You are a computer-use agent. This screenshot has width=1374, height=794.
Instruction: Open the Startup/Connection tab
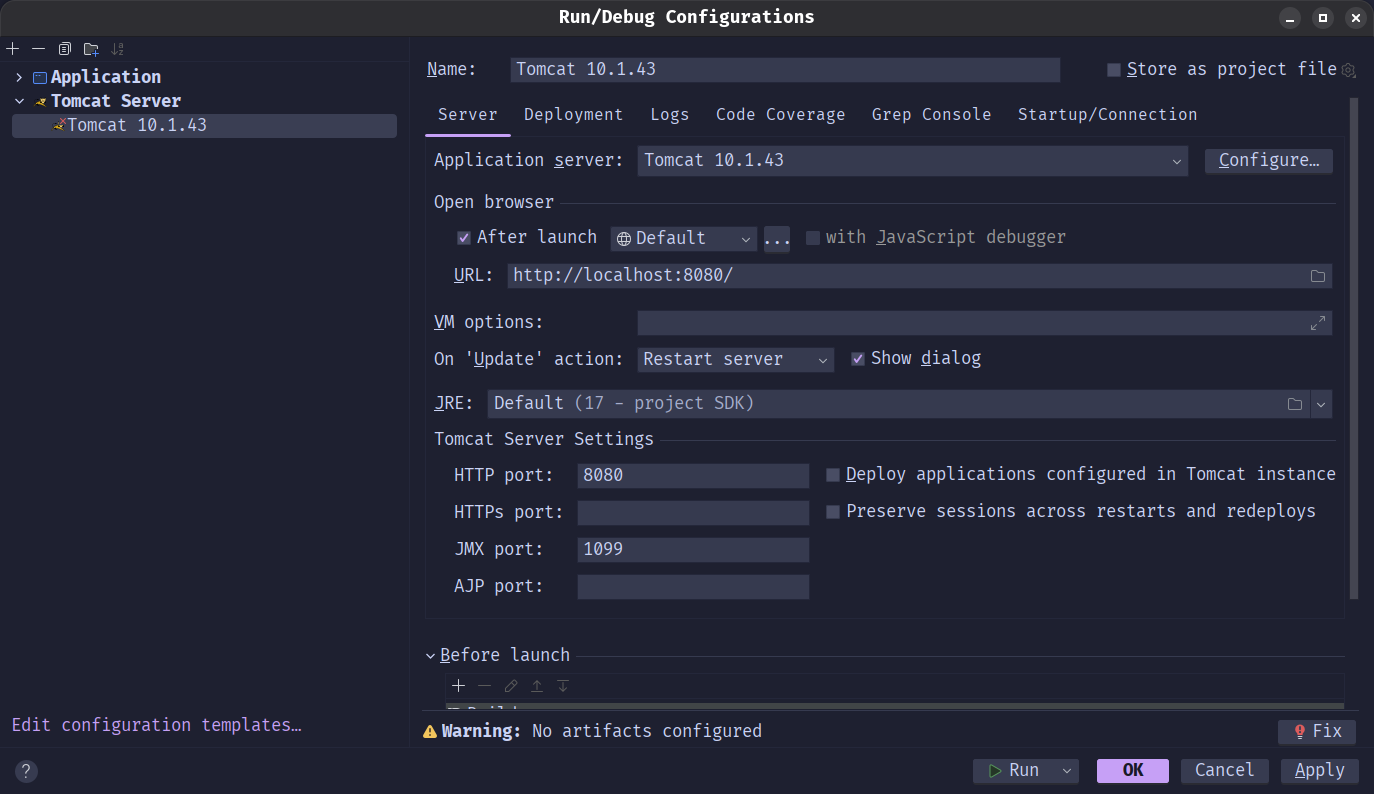(1107, 115)
